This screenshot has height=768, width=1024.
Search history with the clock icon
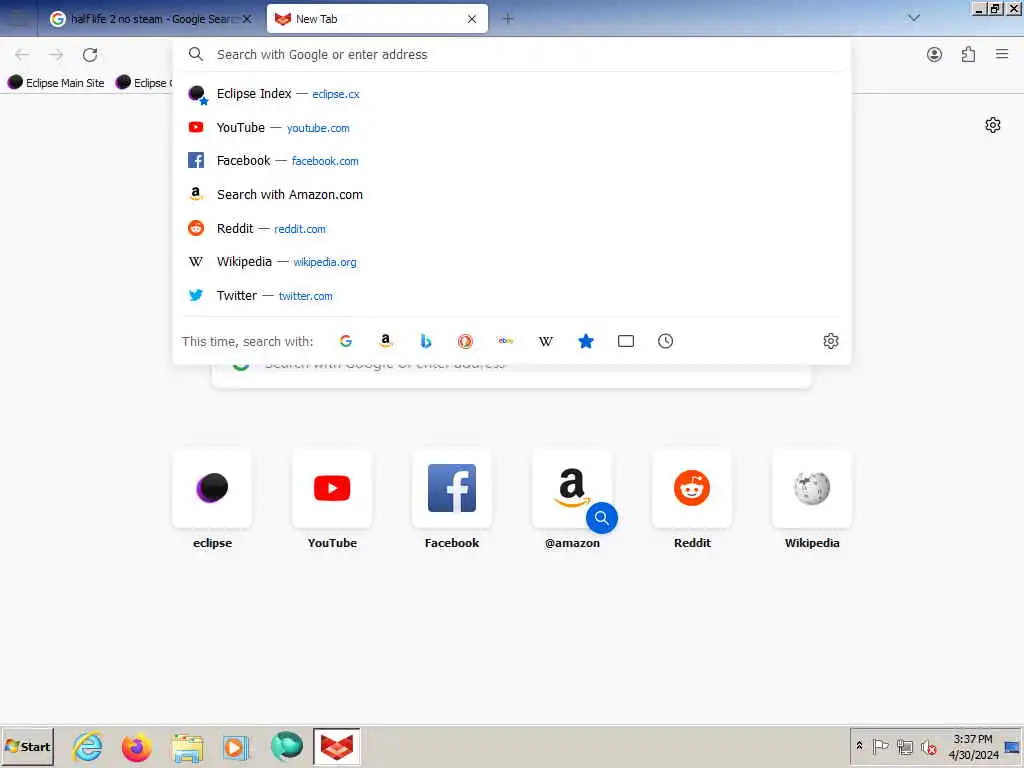click(665, 341)
